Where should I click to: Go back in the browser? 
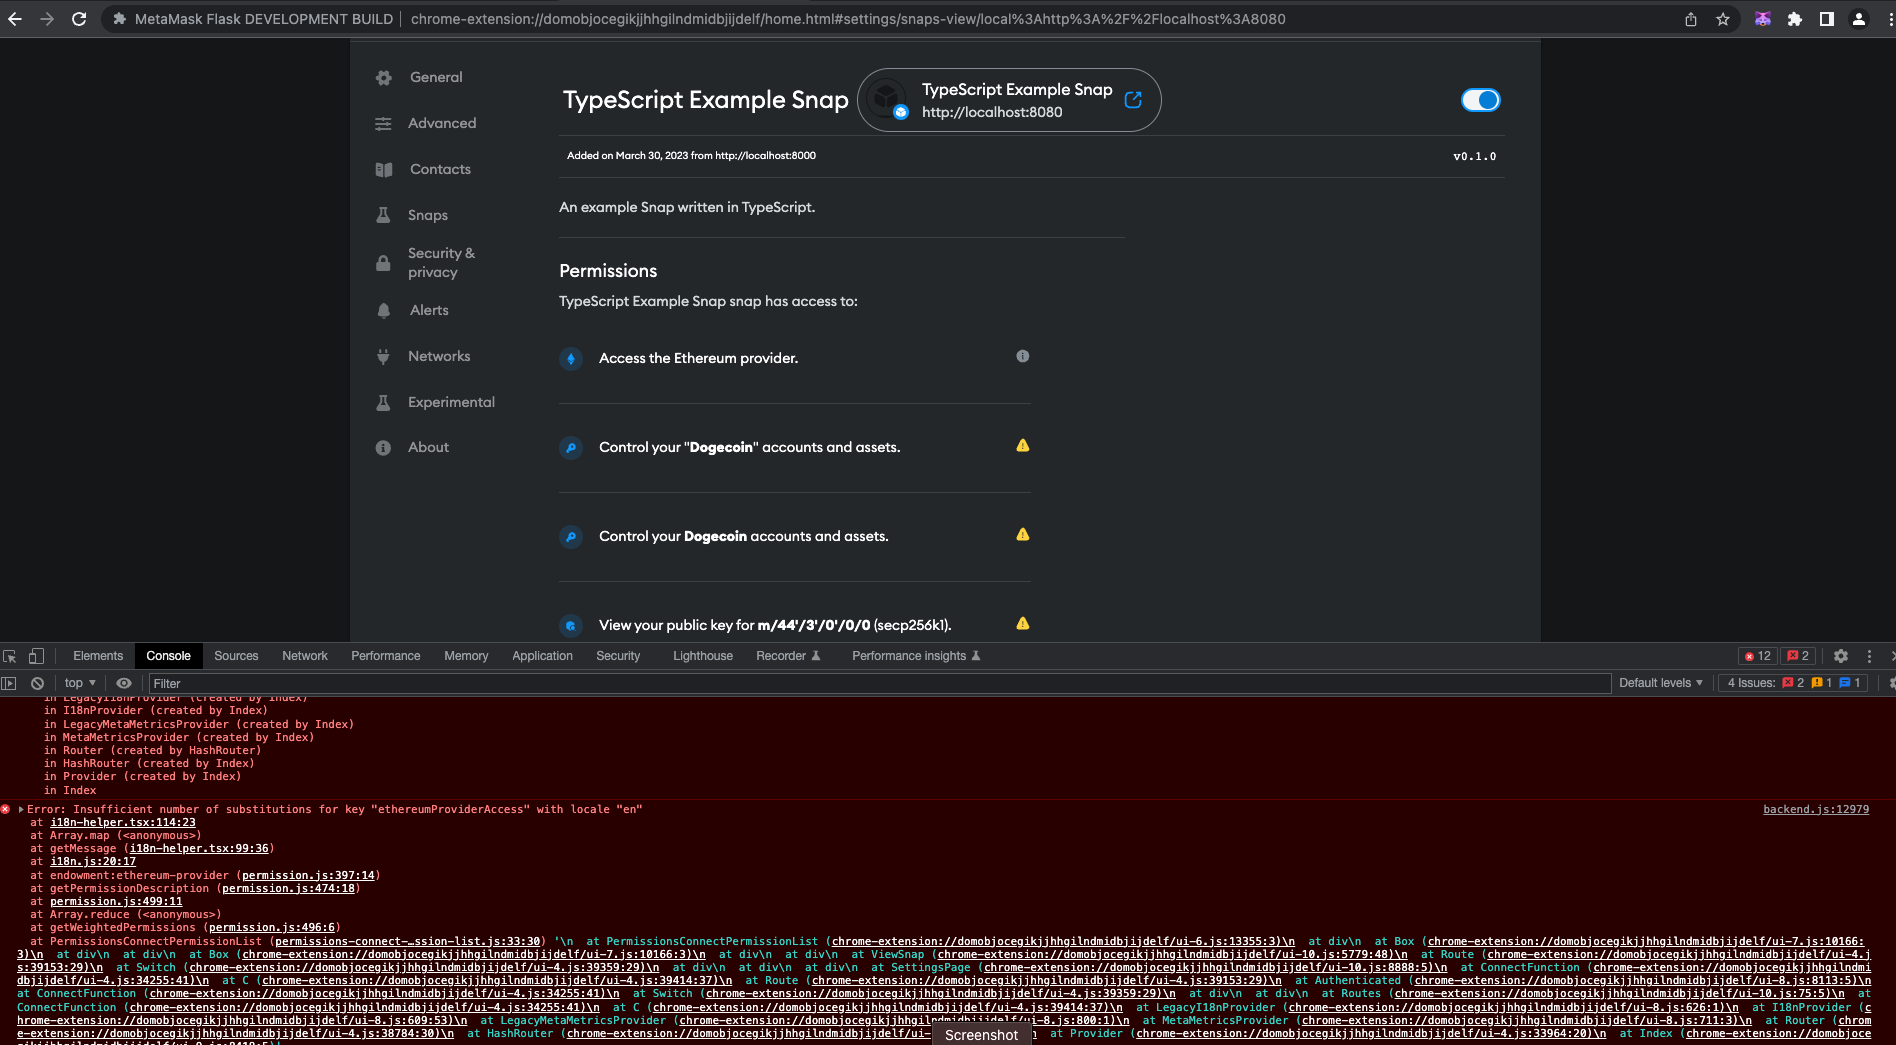(x=15, y=19)
